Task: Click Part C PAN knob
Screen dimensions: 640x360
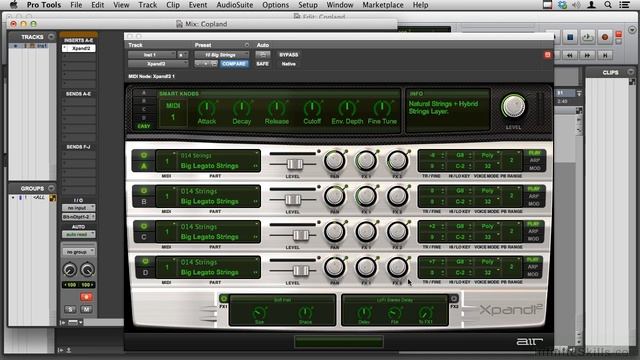Action: coord(334,231)
